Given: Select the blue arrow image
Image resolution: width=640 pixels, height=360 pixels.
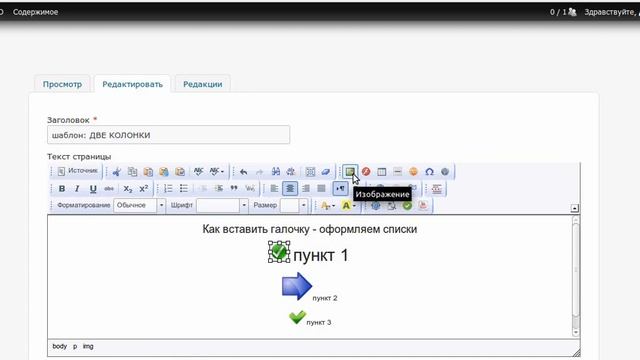Looking at the screenshot, I should coord(297,286).
